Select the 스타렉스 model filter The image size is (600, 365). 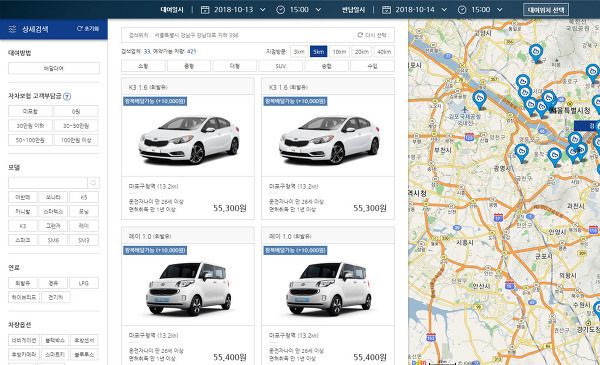[x=53, y=212]
